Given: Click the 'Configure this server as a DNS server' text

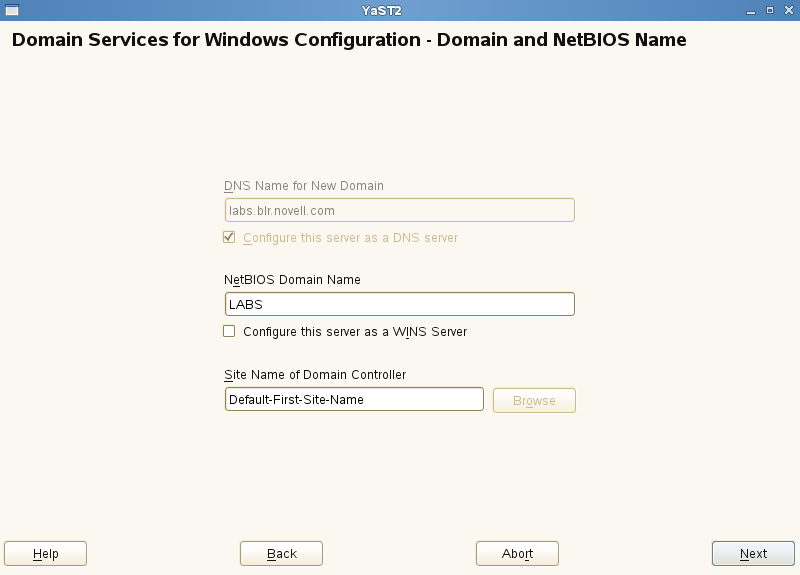Looking at the screenshot, I should pyautogui.click(x=350, y=238).
